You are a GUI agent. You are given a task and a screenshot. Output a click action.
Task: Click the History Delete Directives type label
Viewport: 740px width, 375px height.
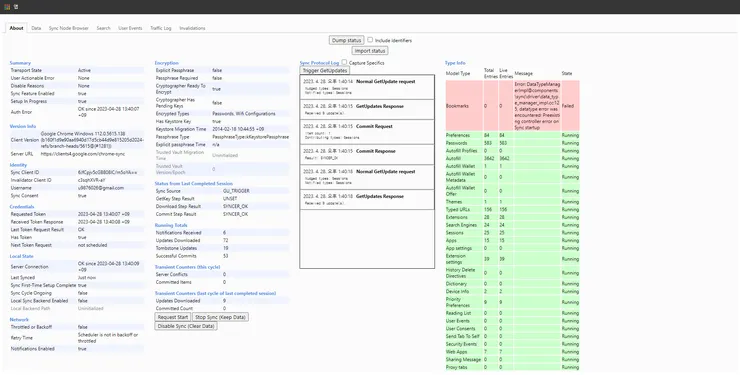click(461, 273)
